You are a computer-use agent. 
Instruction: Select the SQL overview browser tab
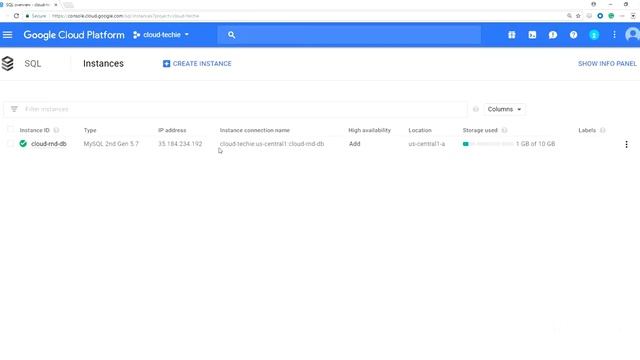click(29, 4)
